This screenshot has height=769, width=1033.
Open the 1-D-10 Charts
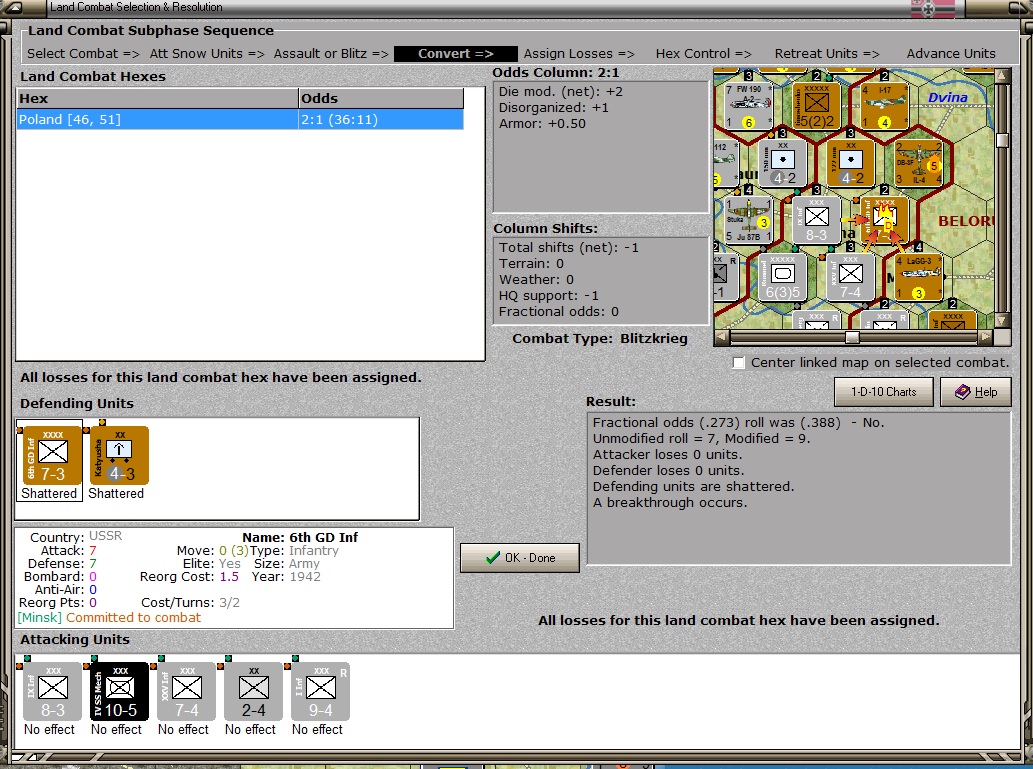pyautogui.click(x=883, y=392)
